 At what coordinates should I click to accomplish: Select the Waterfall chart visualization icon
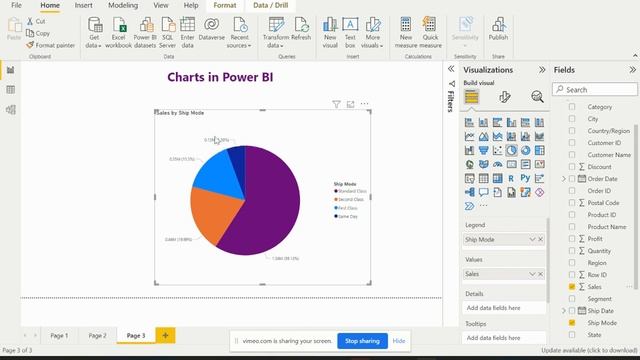pos(469,150)
